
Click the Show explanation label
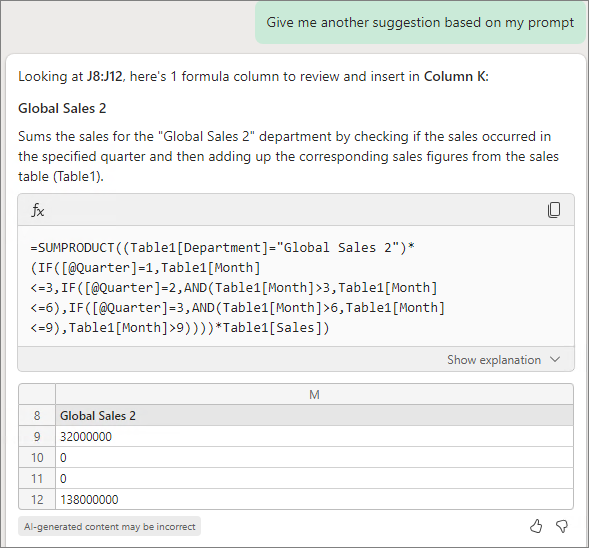494,360
